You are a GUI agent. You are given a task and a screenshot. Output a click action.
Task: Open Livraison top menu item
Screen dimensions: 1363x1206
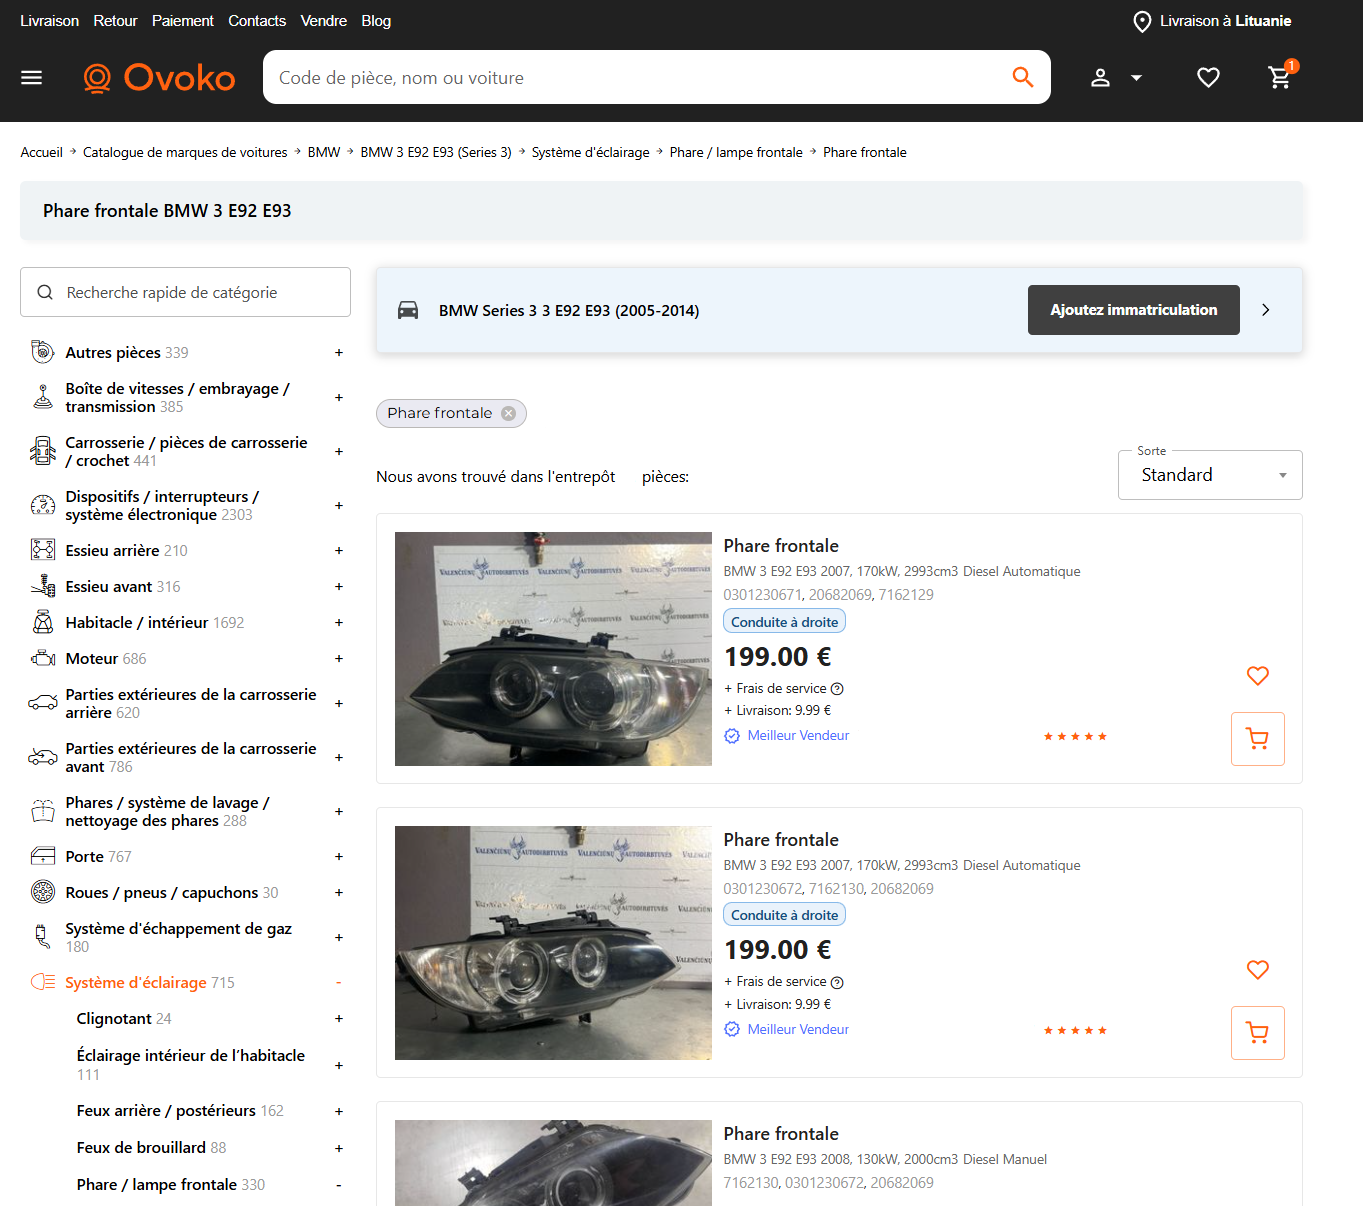49,21
